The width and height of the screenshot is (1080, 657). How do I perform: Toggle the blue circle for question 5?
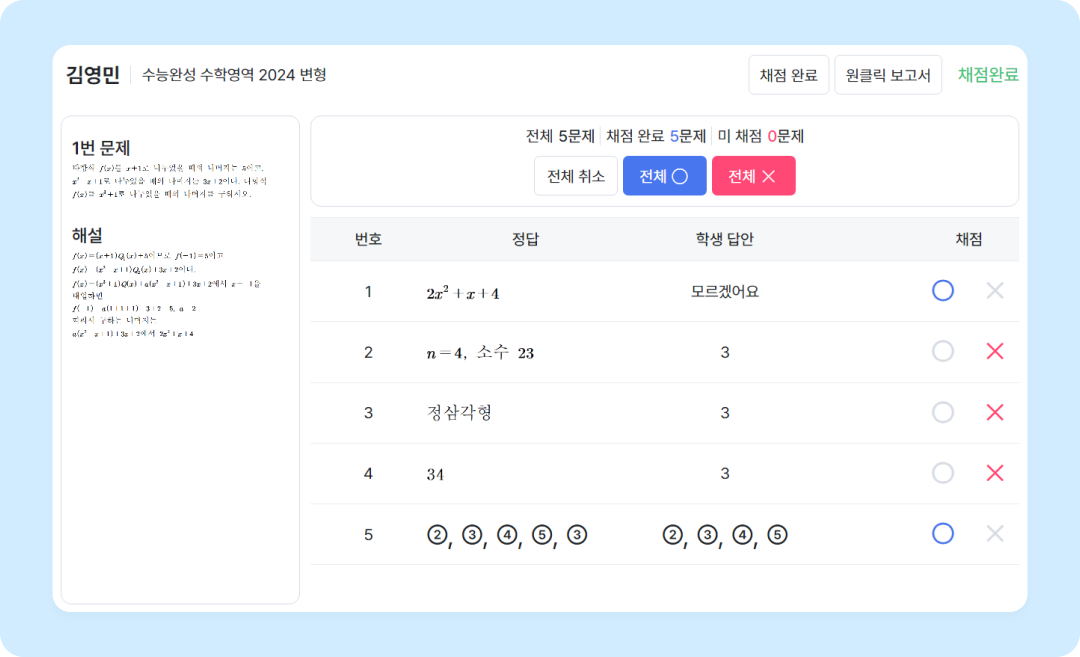tap(942, 534)
